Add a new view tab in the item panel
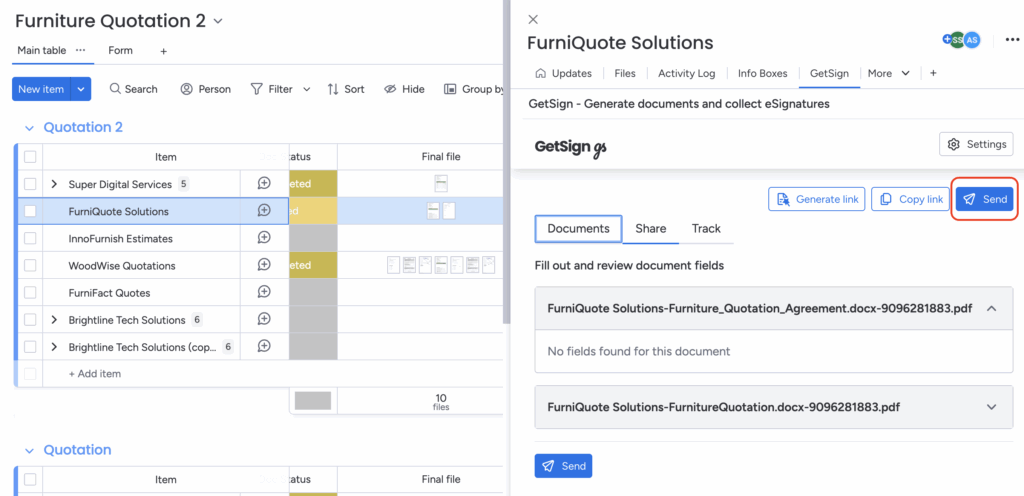Viewport: 1024px width, 496px height. [933, 73]
